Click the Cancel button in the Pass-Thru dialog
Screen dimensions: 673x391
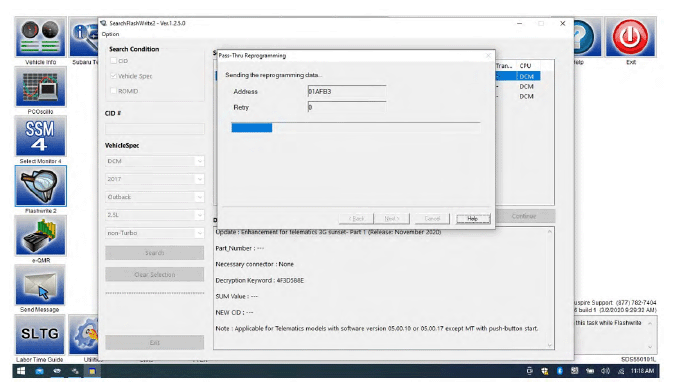[x=432, y=218]
